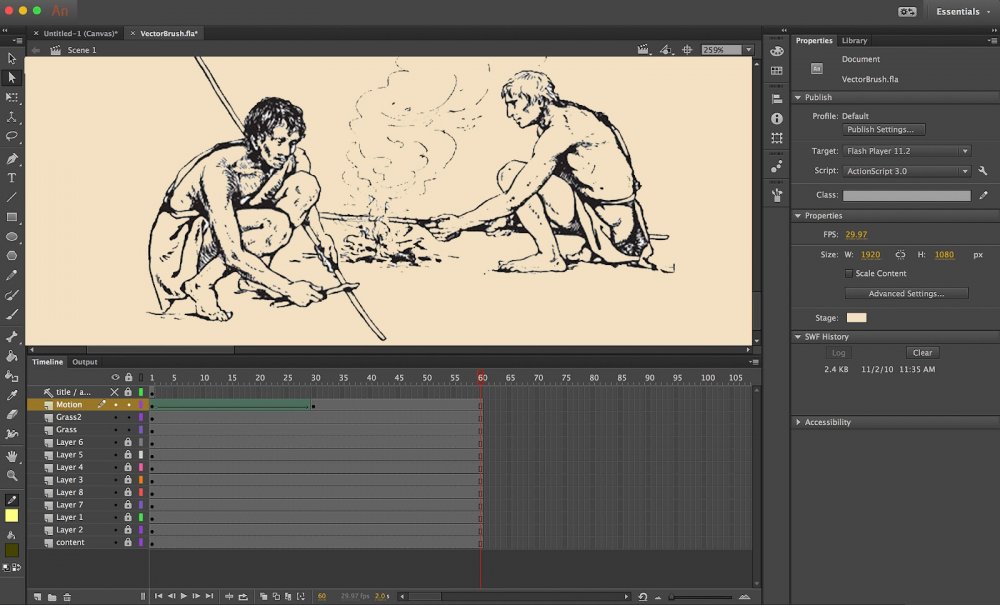Show the hidden title layer
Screen dimensions: 1000x605
(114, 392)
